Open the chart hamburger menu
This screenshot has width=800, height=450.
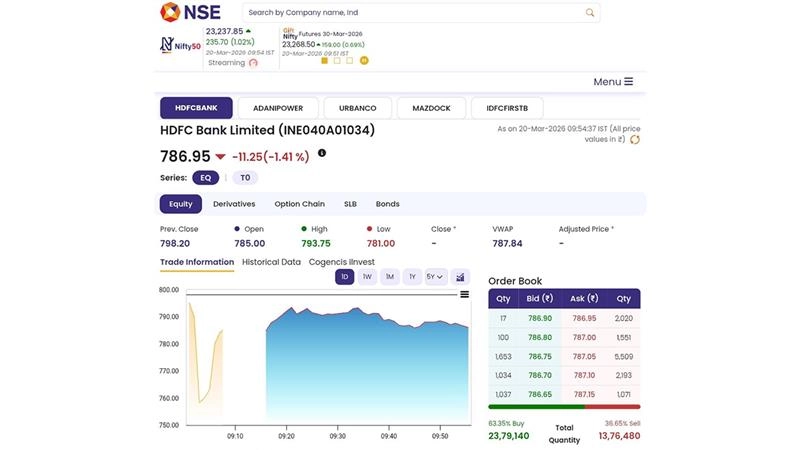(x=464, y=294)
